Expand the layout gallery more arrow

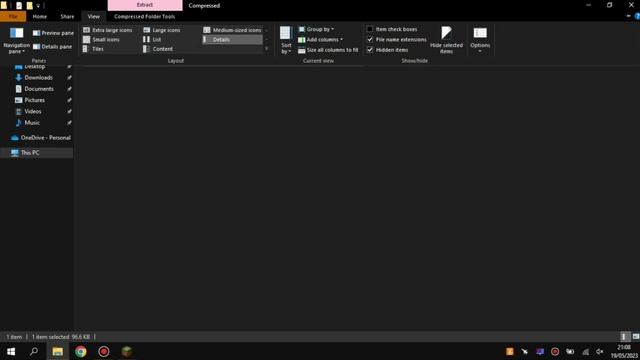click(x=267, y=49)
